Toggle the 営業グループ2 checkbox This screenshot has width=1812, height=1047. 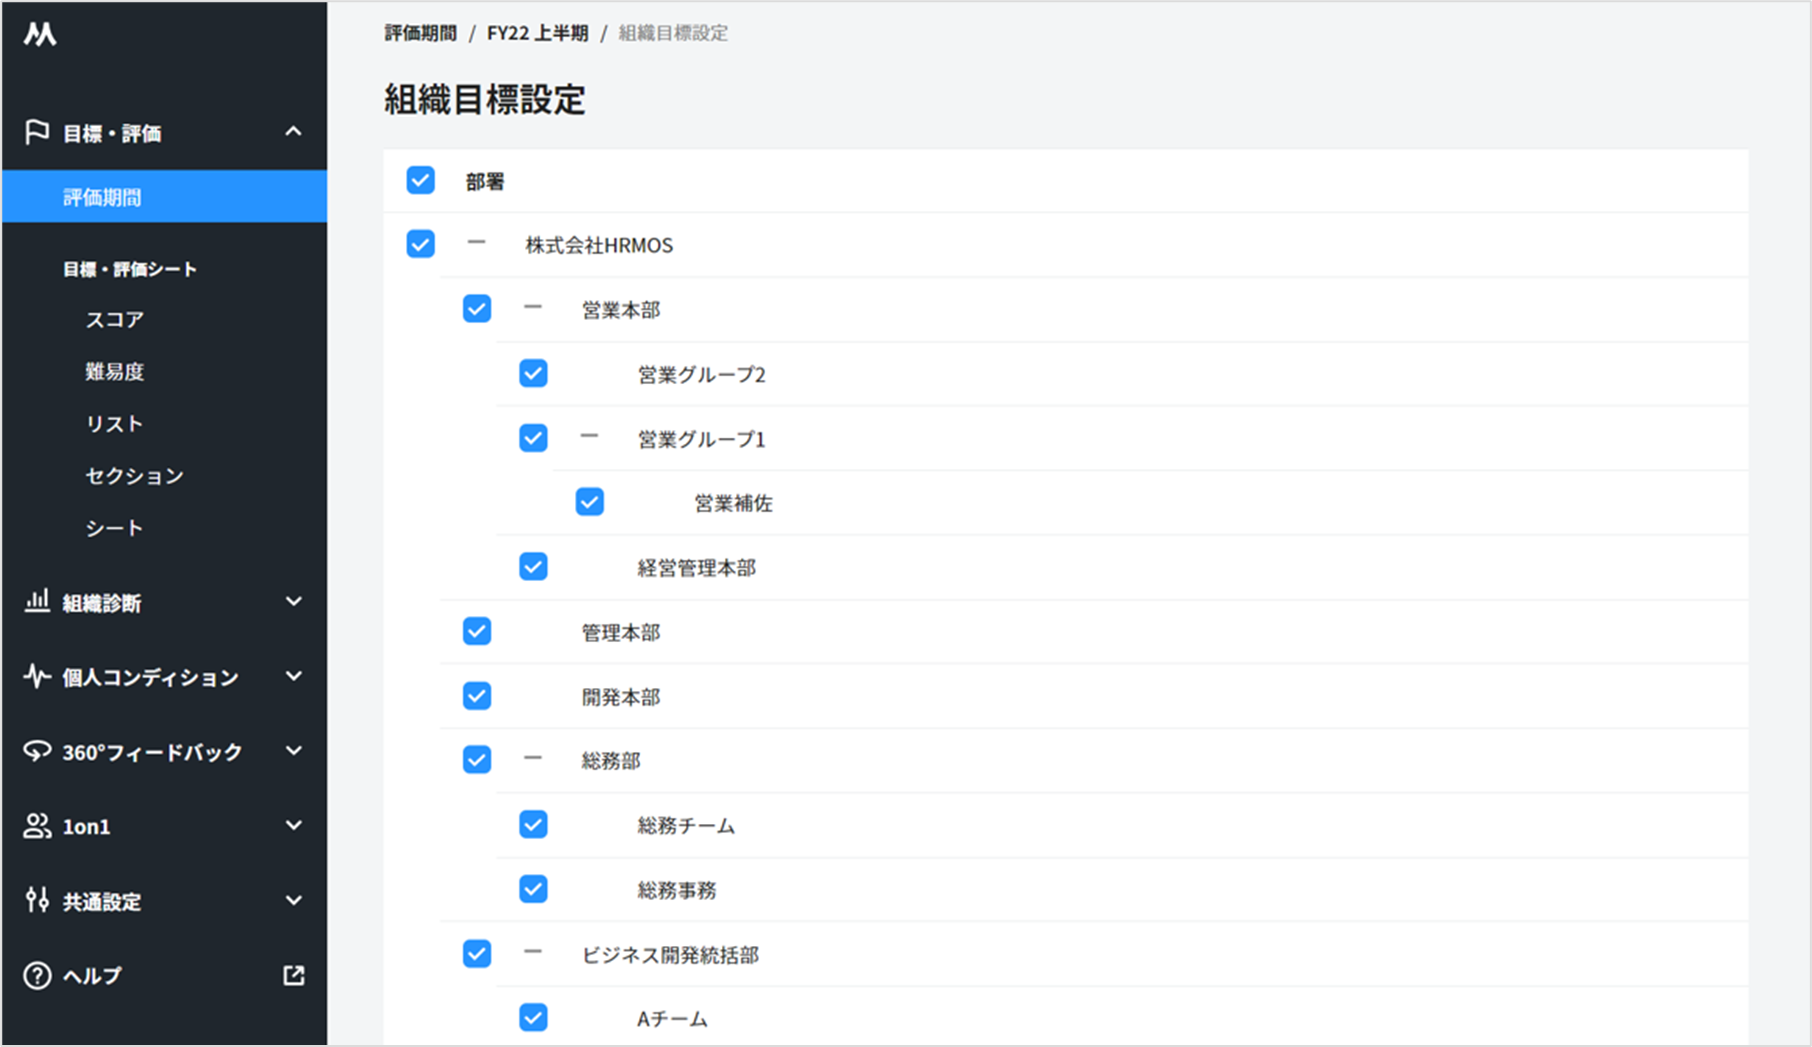(533, 374)
